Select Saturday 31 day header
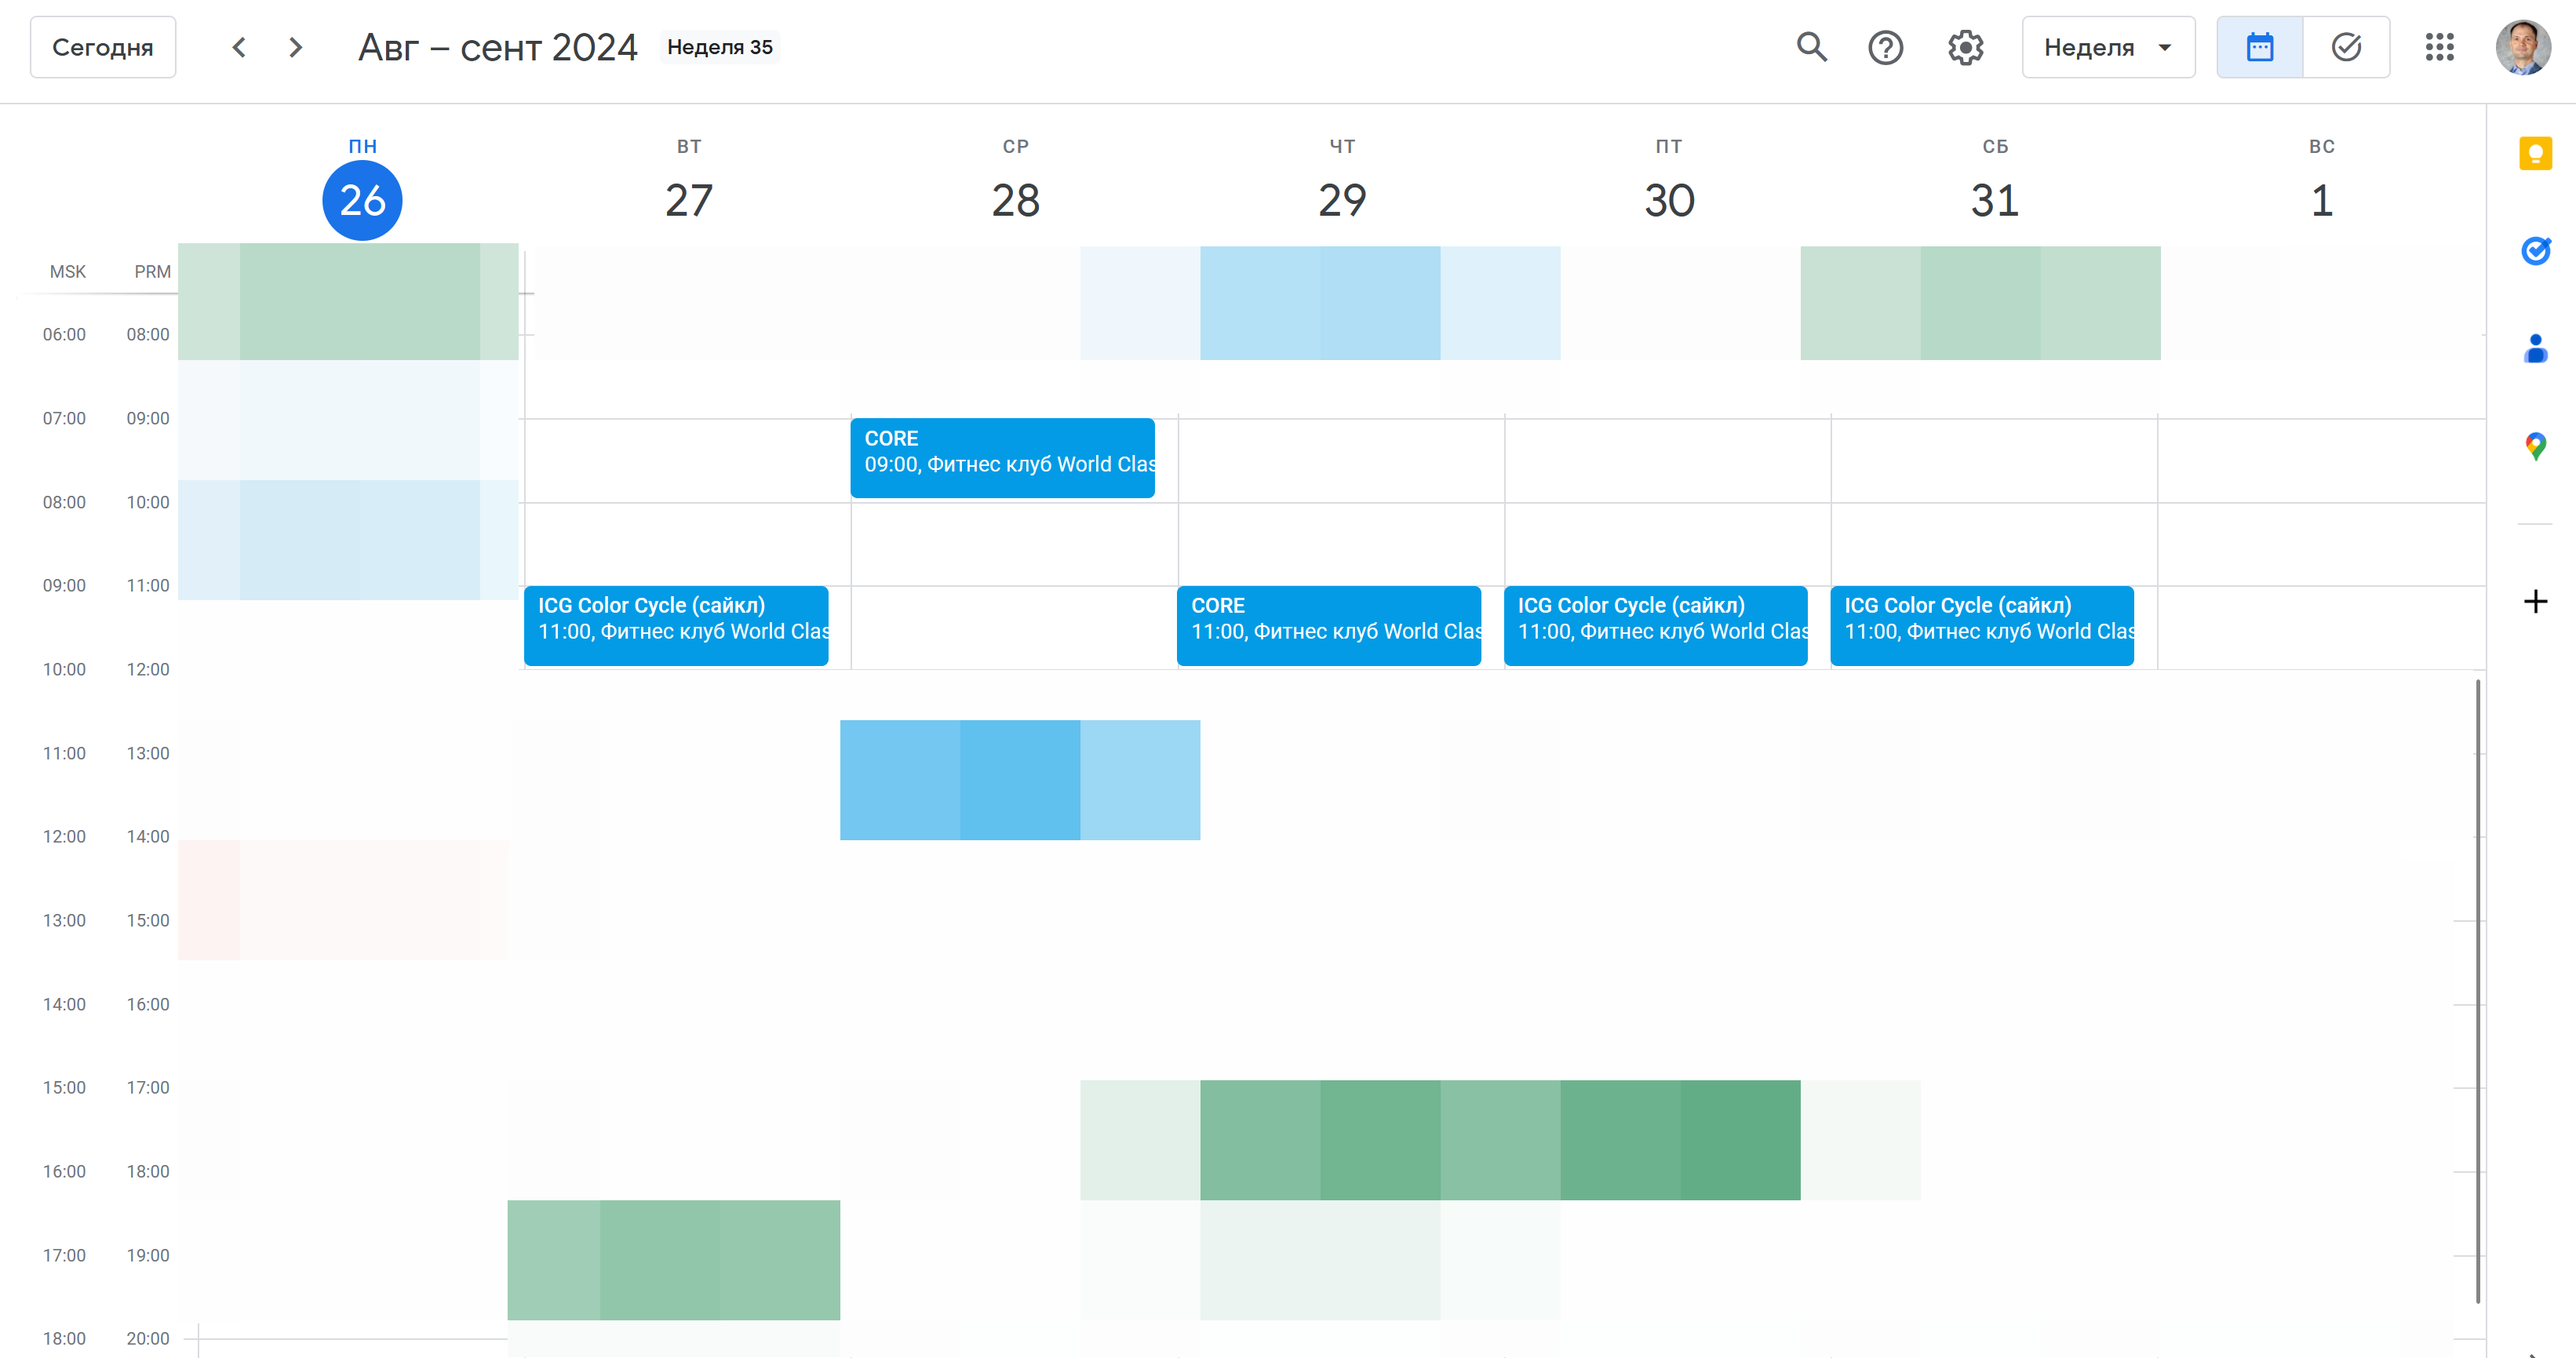Viewport: 2576px width, 1358px height. (1994, 200)
